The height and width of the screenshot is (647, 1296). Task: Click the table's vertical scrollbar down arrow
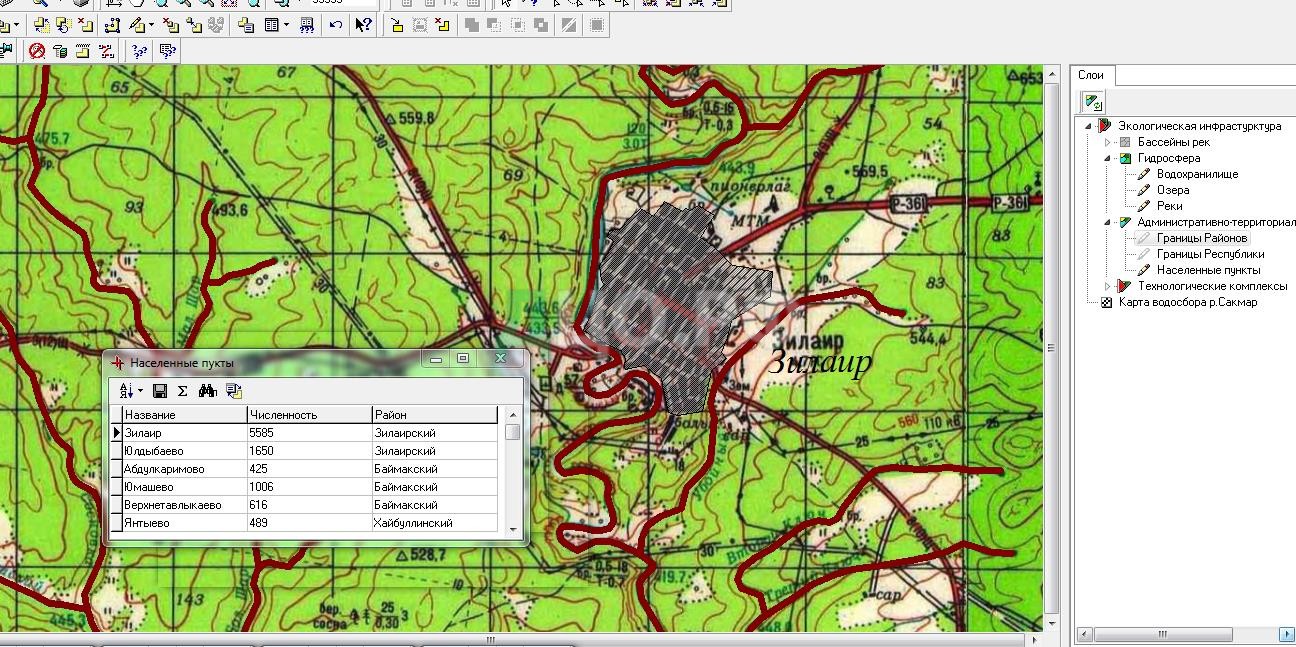513,528
